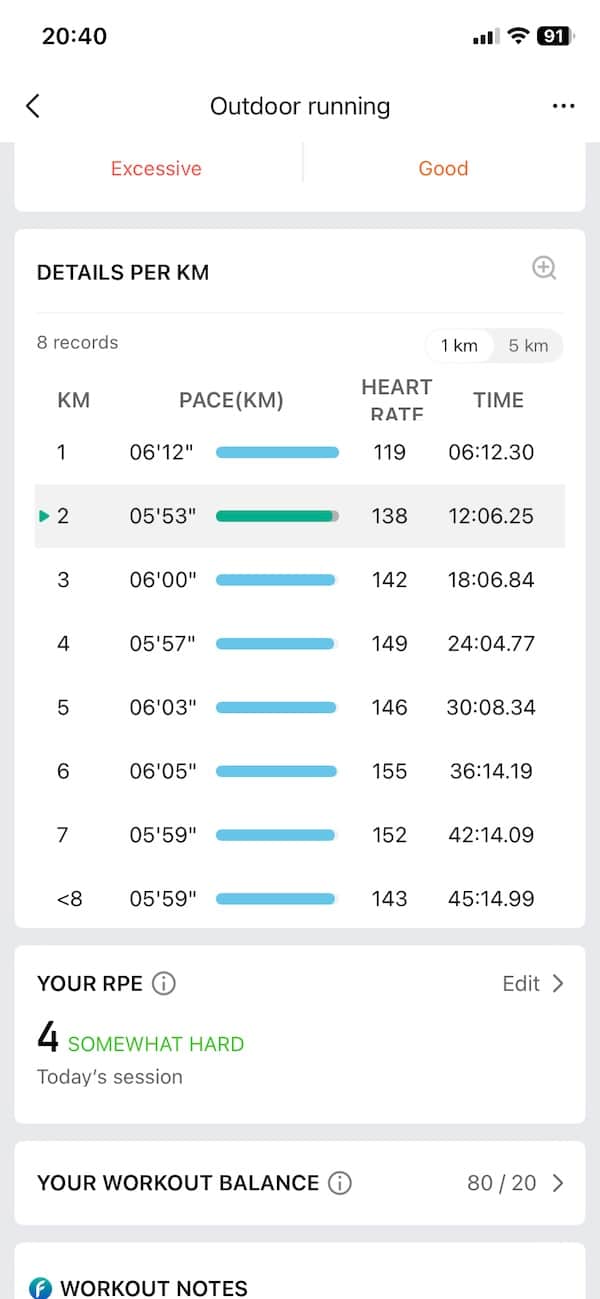600x1299 pixels.
Task: Tap the Edit link in RPE card
Action: pyautogui.click(x=521, y=984)
